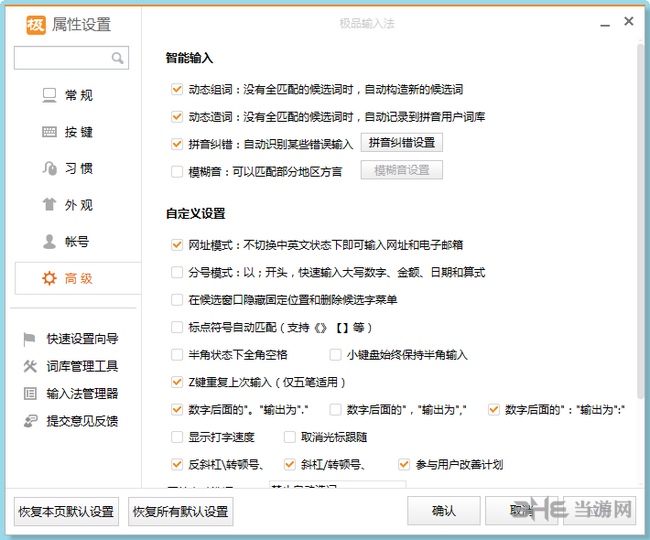The height and width of the screenshot is (540, 650).
Task: Select the 高级 tab
Action: (x=78, y=278)
